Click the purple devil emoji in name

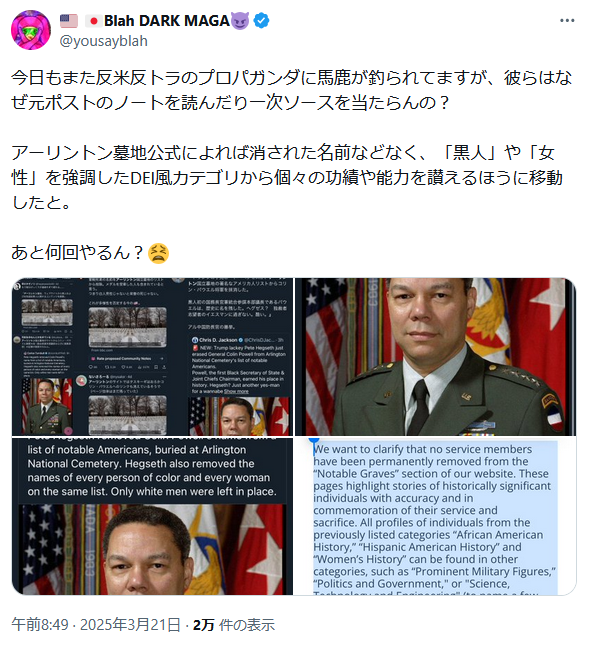click(240, 21)
